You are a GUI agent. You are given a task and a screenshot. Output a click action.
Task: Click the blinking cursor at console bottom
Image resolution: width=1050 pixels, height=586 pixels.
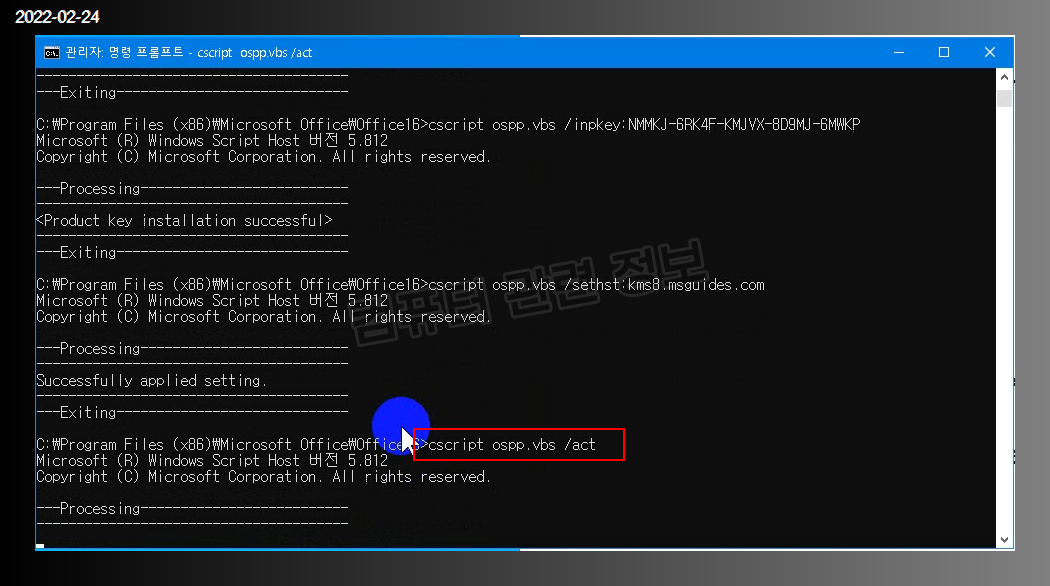[x=40, y=546]
